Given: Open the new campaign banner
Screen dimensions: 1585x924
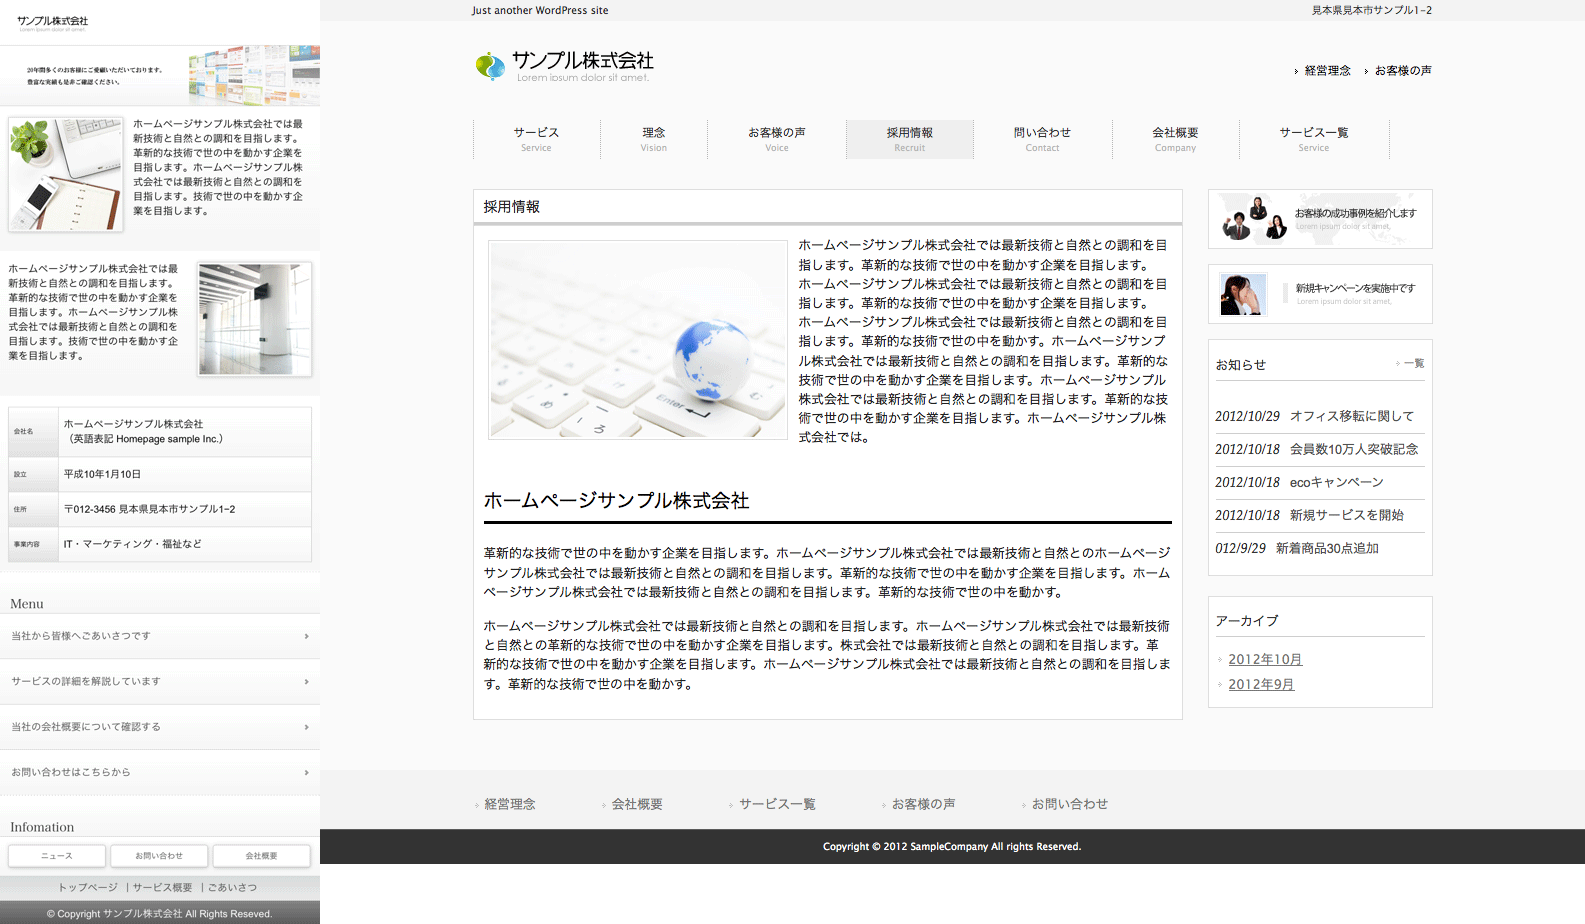Looking at the screenshot, I should click(x=1319, y=294).
